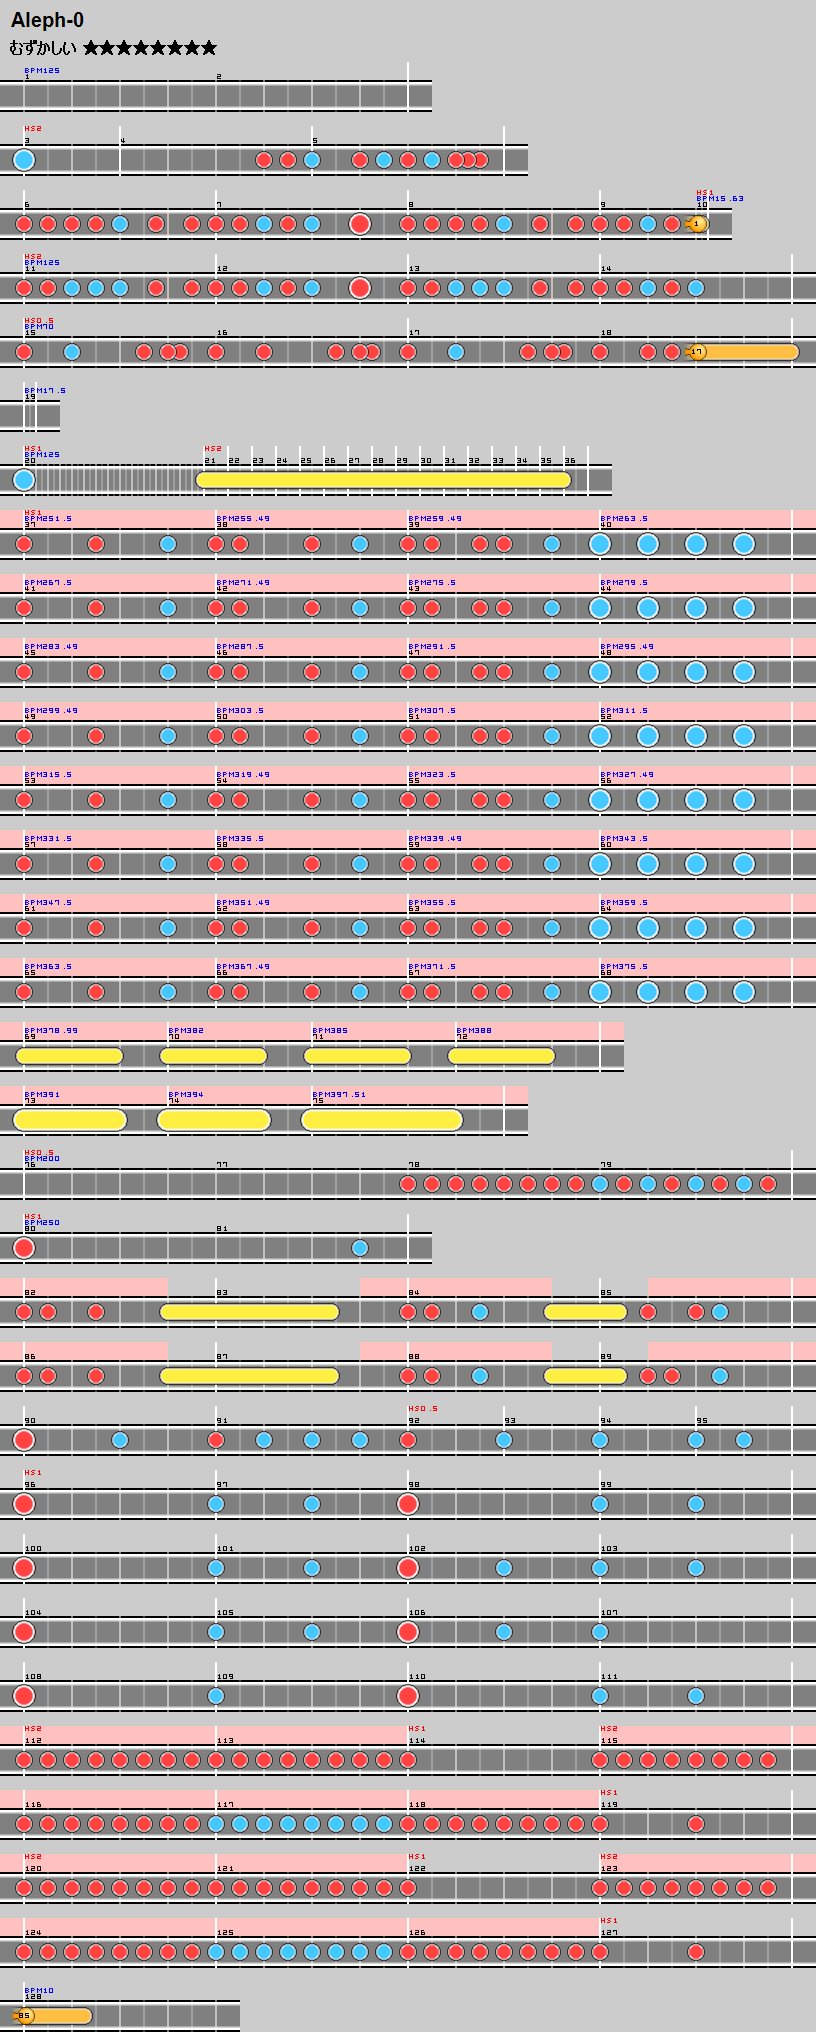Click the long yellow drumroll spanning measures 21-36

point(383,480)
